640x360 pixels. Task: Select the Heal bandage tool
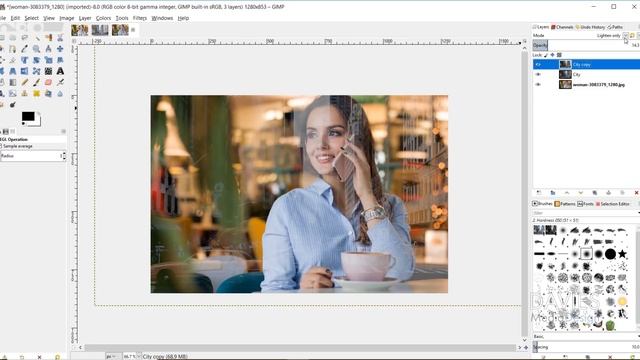pyautogui.click(x=36, y=93)
